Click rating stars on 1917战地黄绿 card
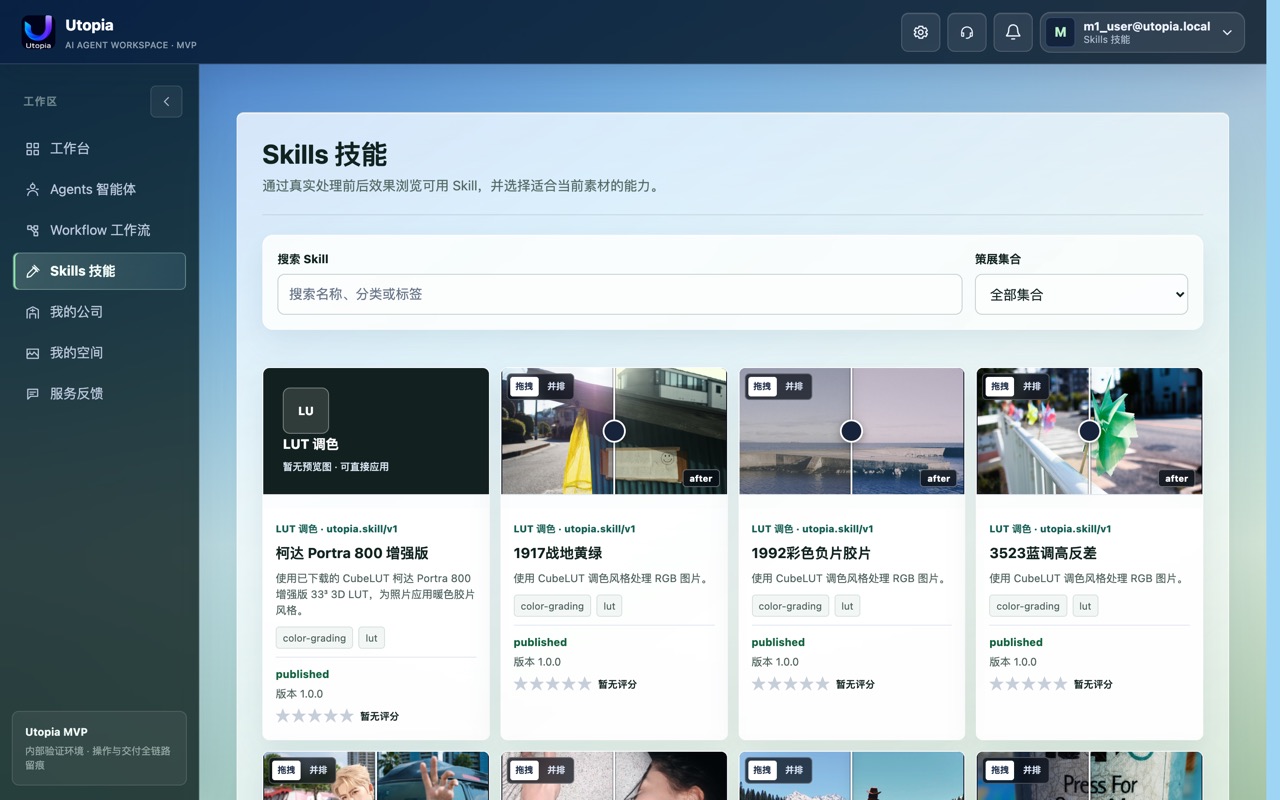 pyautogui.click(x=553, y=684)
